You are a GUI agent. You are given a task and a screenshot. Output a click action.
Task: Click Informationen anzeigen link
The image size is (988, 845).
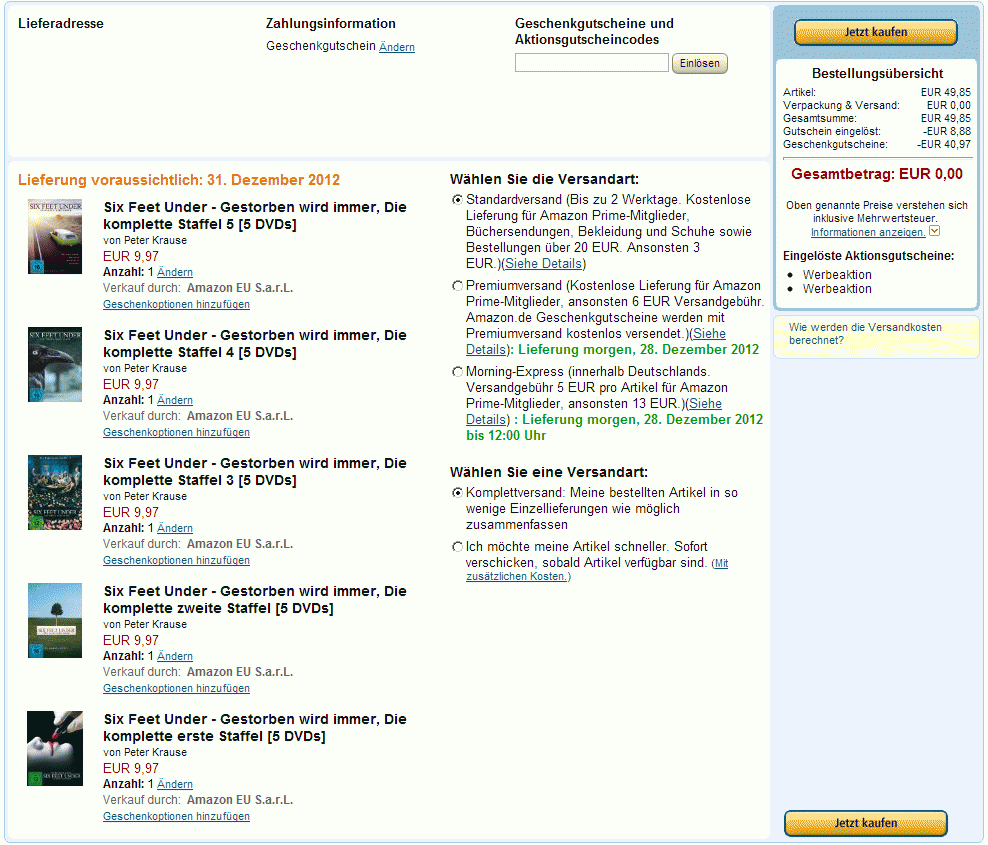pos(868,232)
